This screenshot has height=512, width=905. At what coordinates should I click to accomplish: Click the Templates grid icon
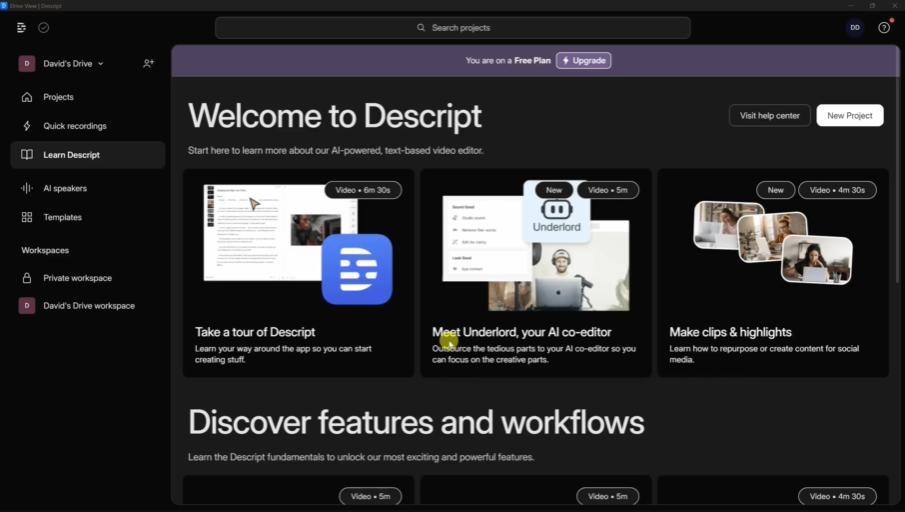(x=27, y=217)
